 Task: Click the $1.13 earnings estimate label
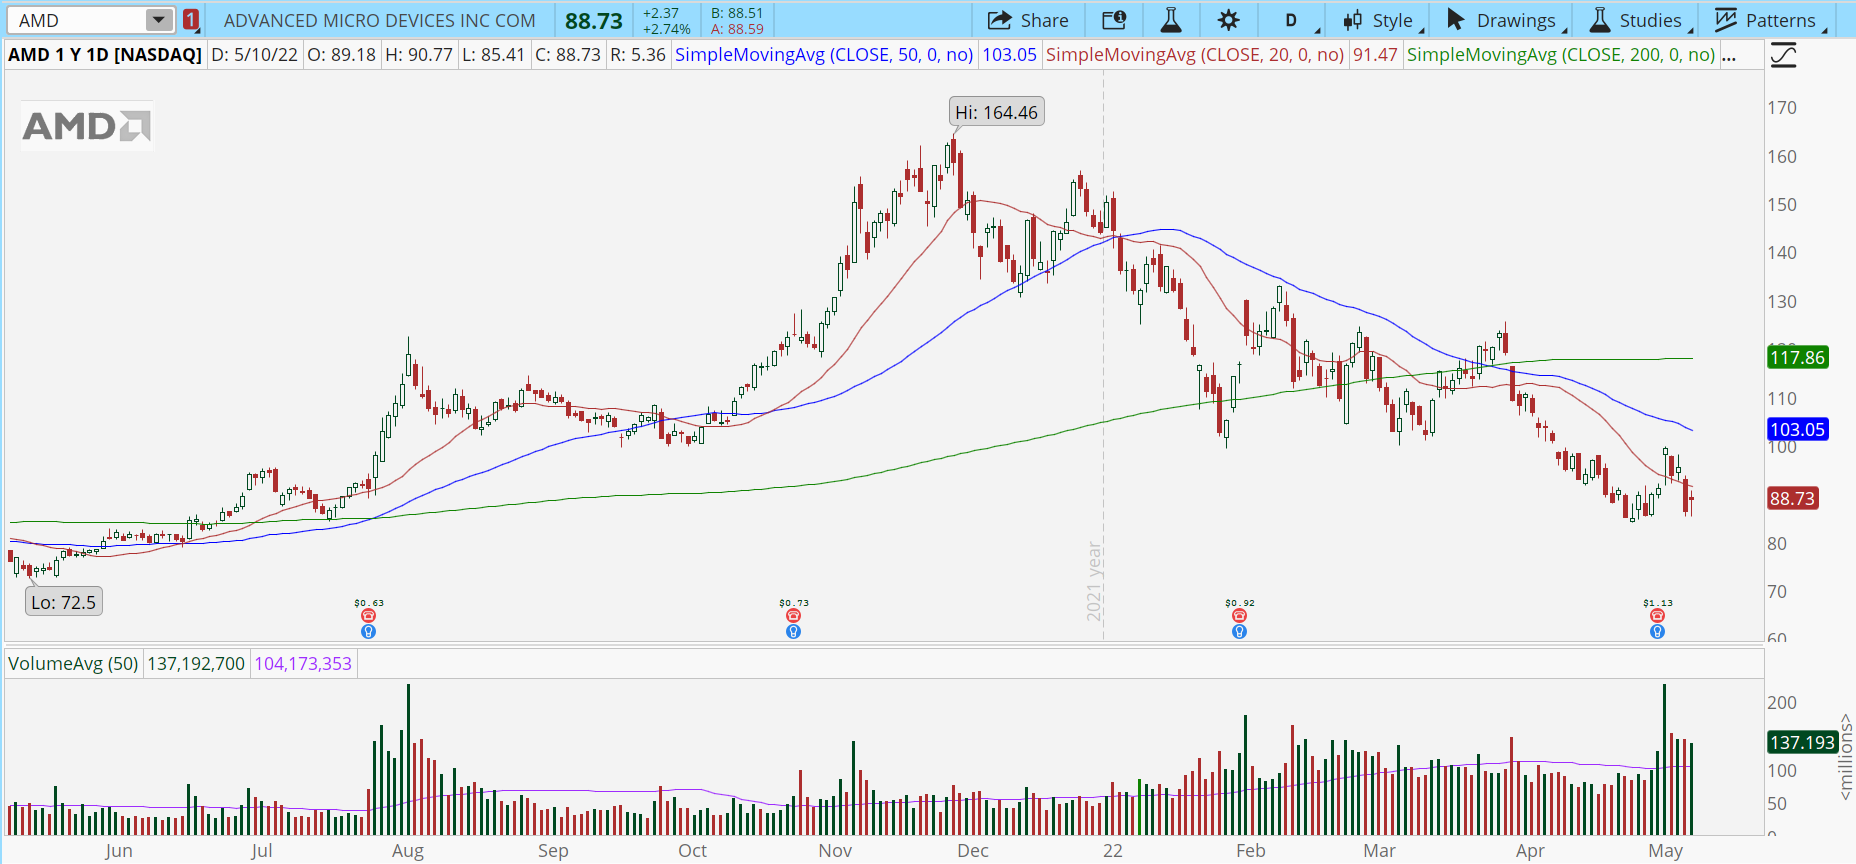[x=1658, y=603]
